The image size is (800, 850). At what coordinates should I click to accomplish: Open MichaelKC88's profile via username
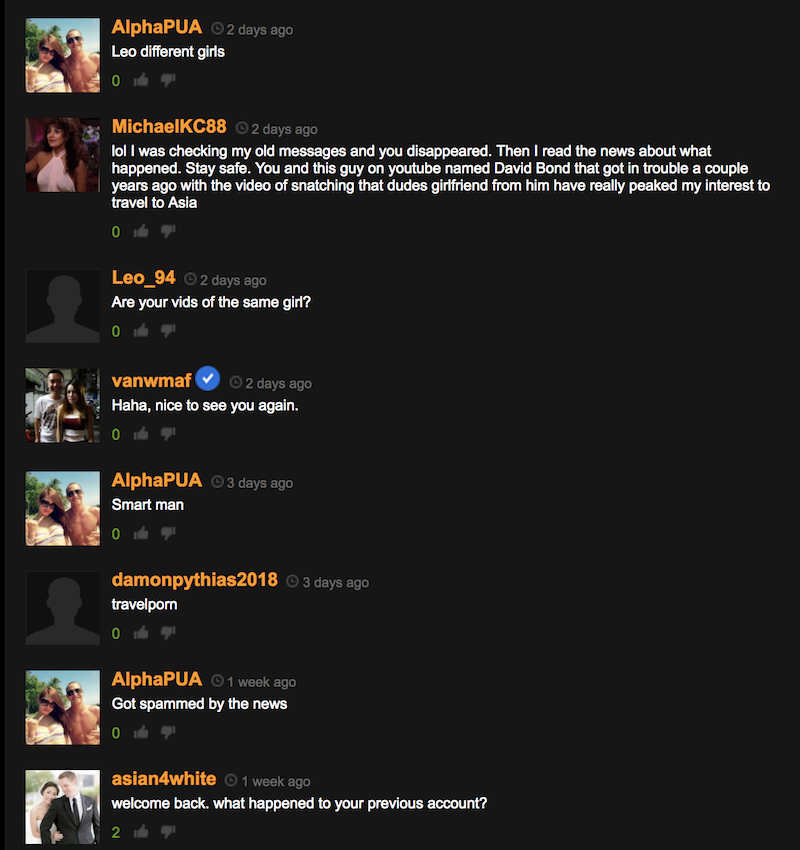169,126
